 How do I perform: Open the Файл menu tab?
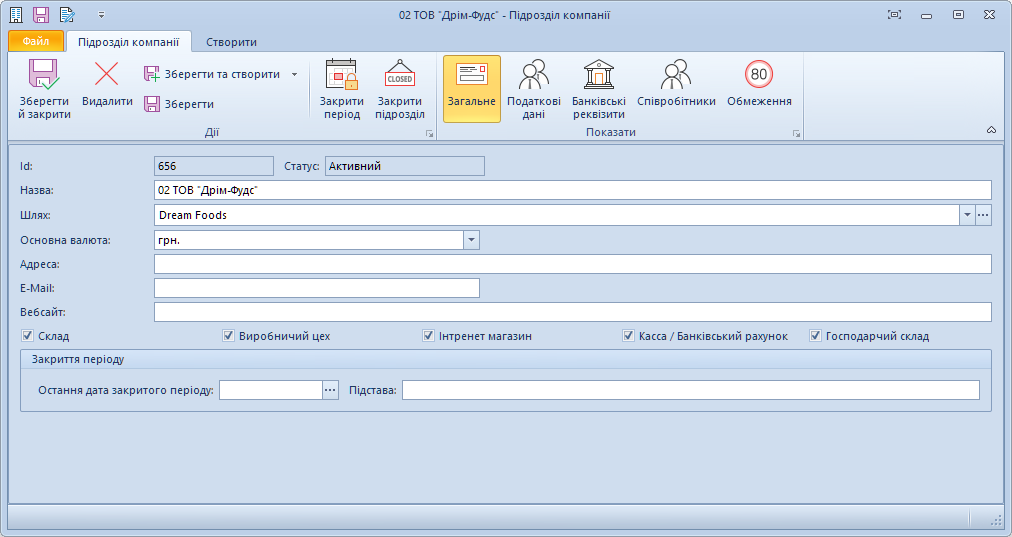click(36, 42)
